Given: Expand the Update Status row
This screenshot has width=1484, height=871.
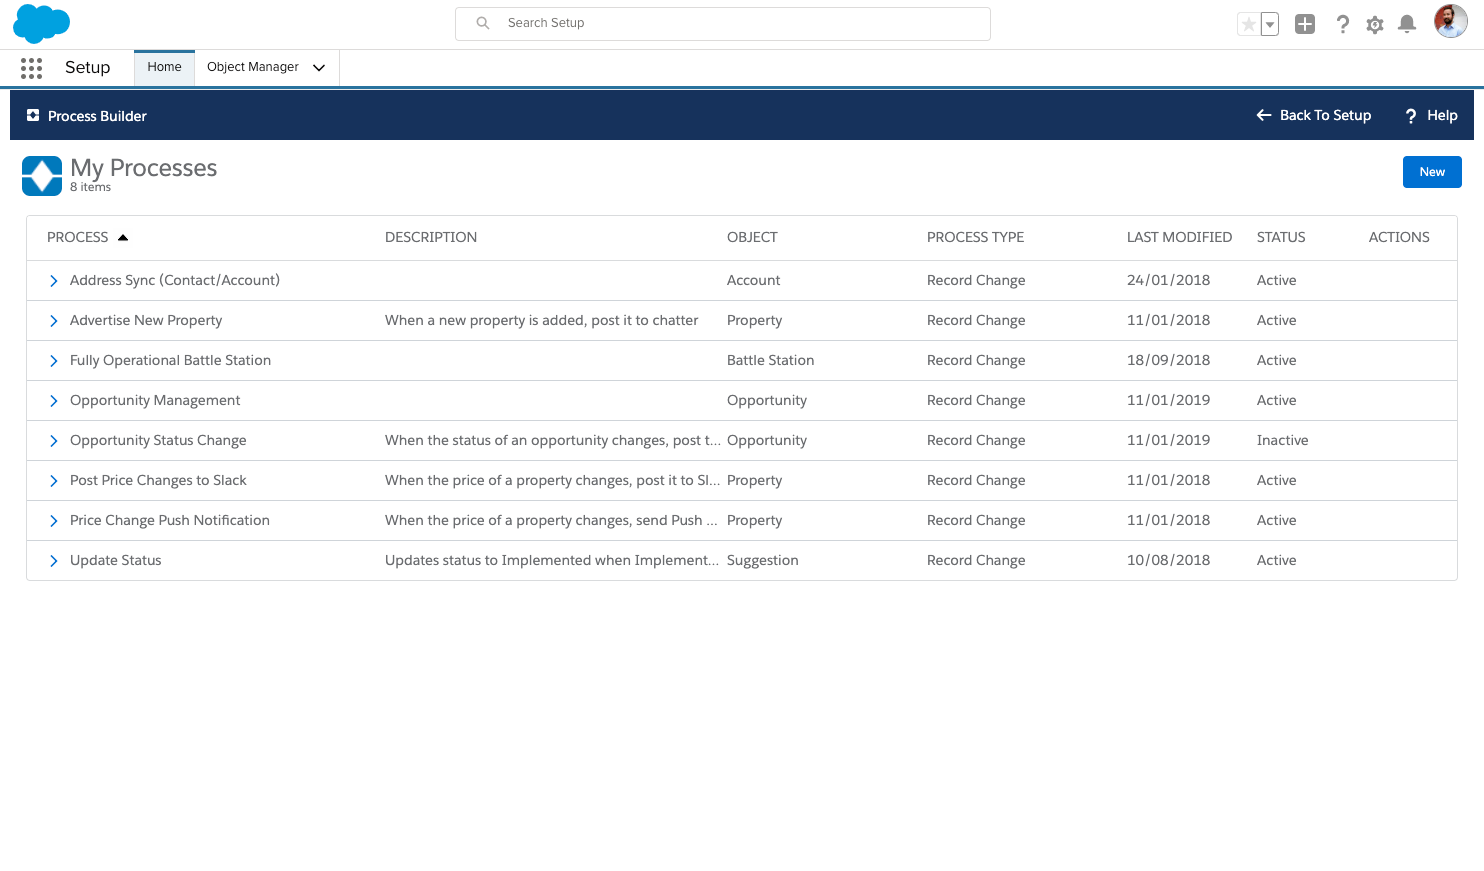Looking at the screenshot, I should [53, 561].
